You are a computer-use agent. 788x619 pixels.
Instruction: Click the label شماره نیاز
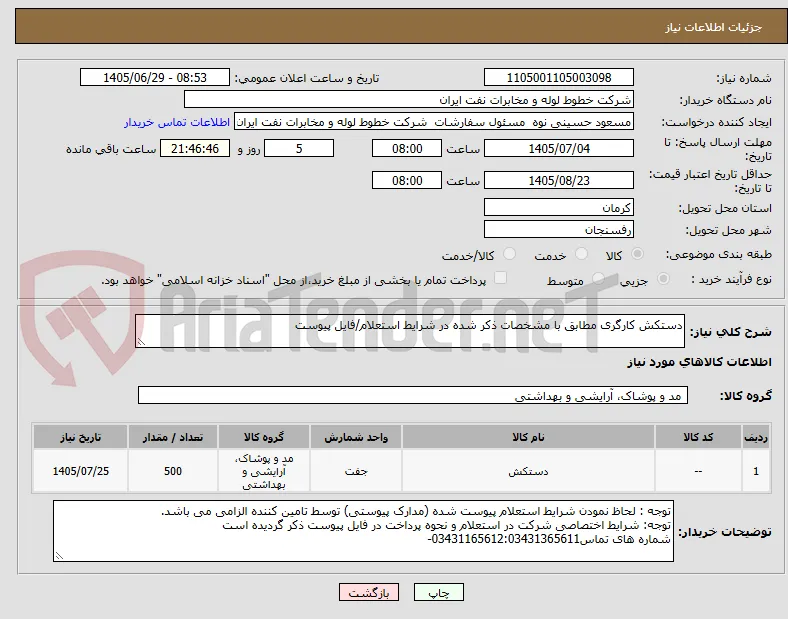[744, 78]
